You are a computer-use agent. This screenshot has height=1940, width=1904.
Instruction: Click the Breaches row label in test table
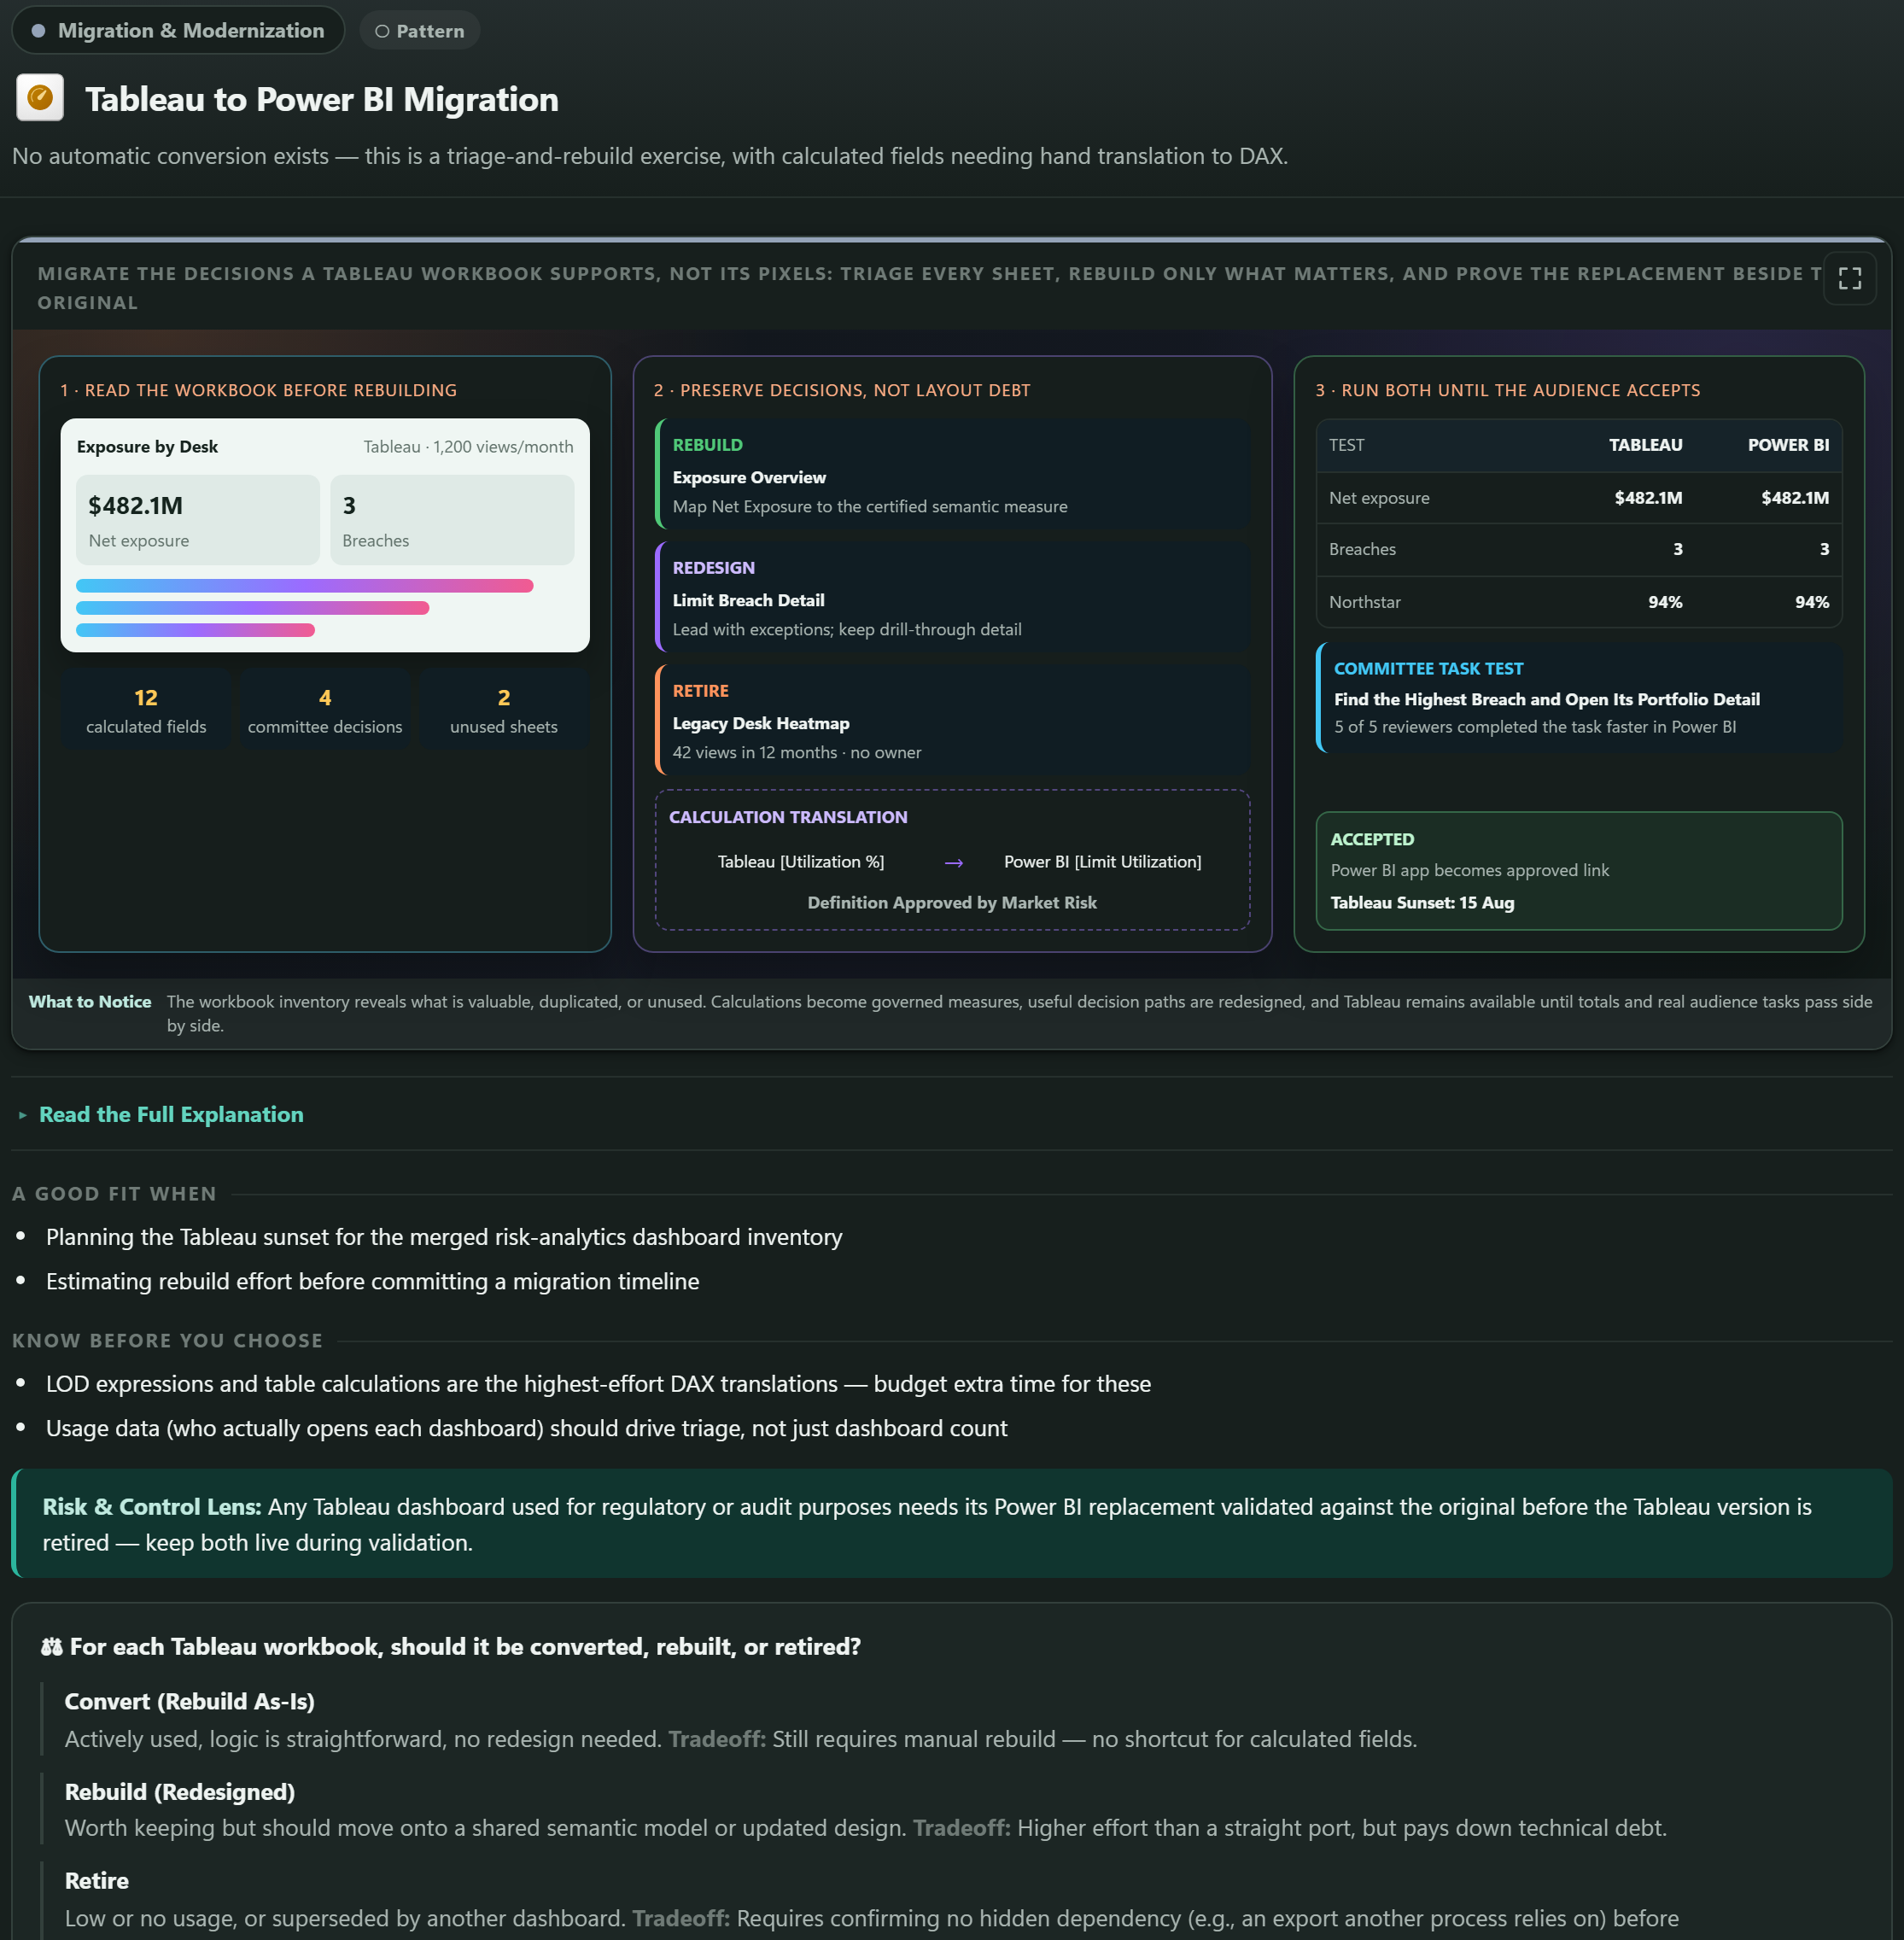click(x=1362, y=549)
